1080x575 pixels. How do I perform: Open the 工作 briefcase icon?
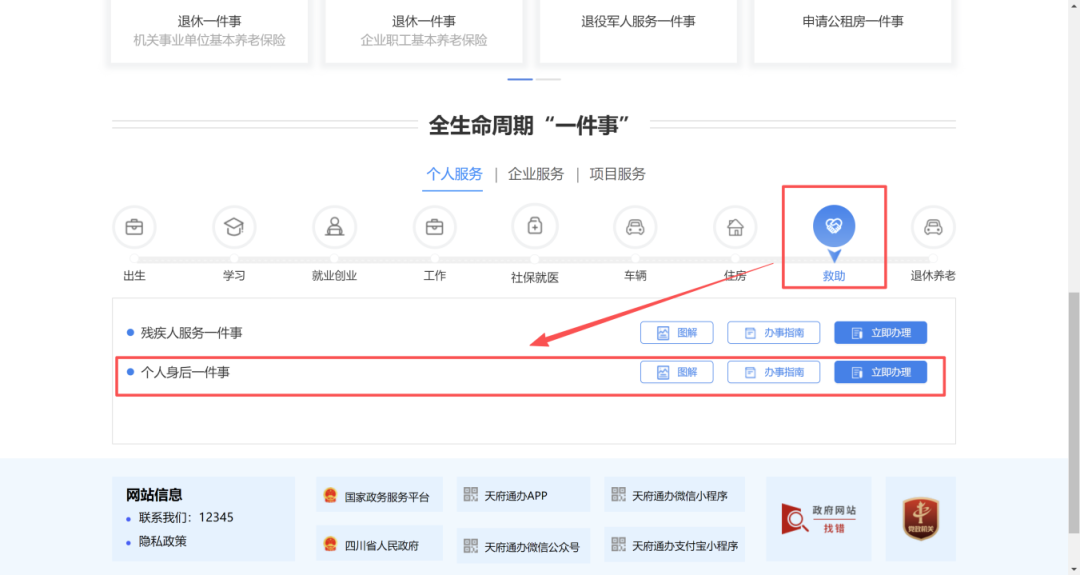pos(435,227)
